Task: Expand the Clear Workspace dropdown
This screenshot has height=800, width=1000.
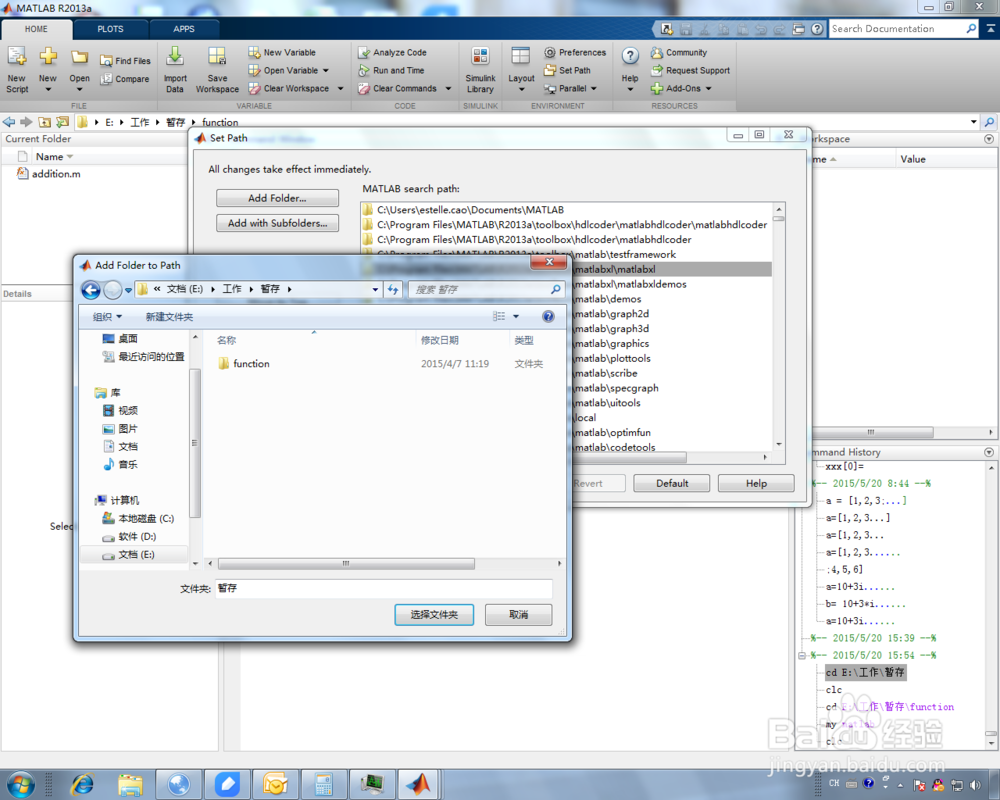Action: [x=340, y=89]
